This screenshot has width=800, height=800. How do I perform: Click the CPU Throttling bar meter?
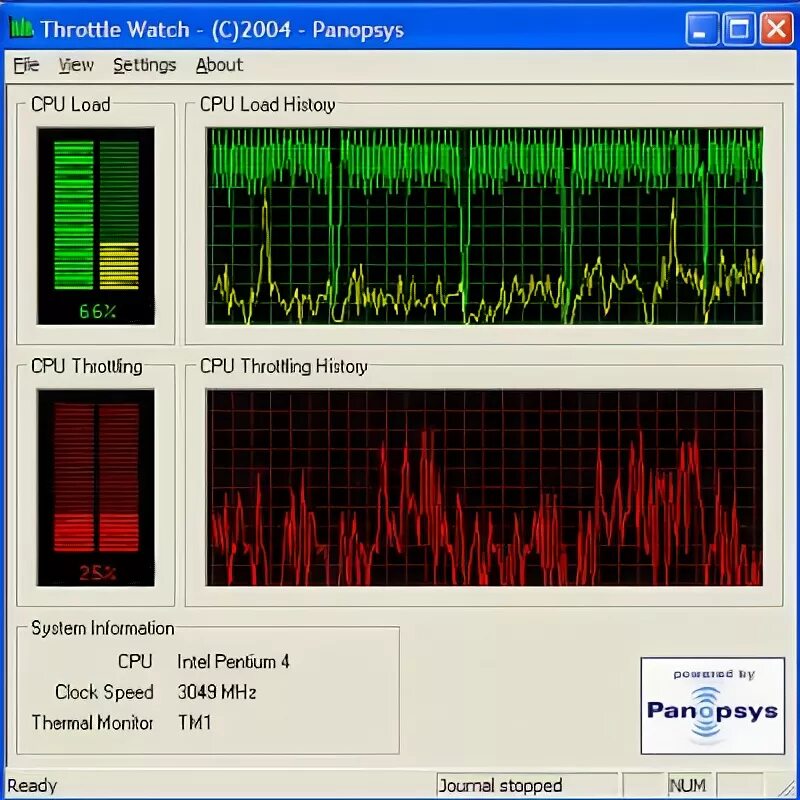96,487
